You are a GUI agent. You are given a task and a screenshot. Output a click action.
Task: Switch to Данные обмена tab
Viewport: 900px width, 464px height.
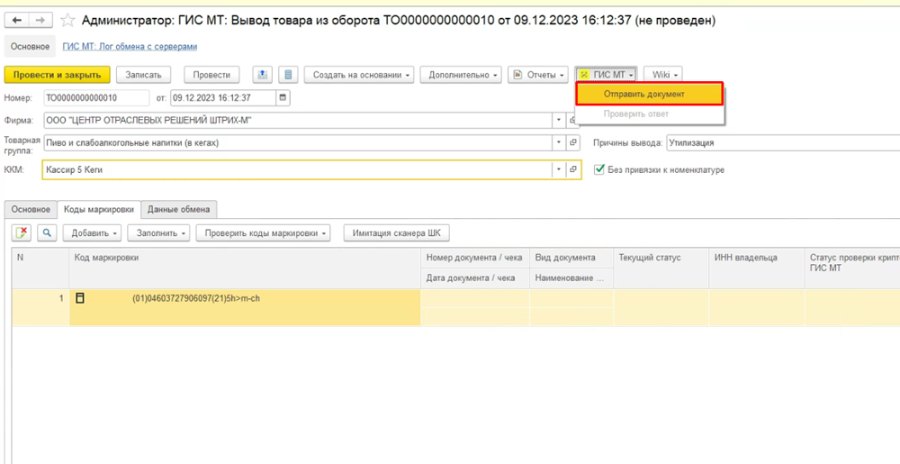click(x=179, y=210)
